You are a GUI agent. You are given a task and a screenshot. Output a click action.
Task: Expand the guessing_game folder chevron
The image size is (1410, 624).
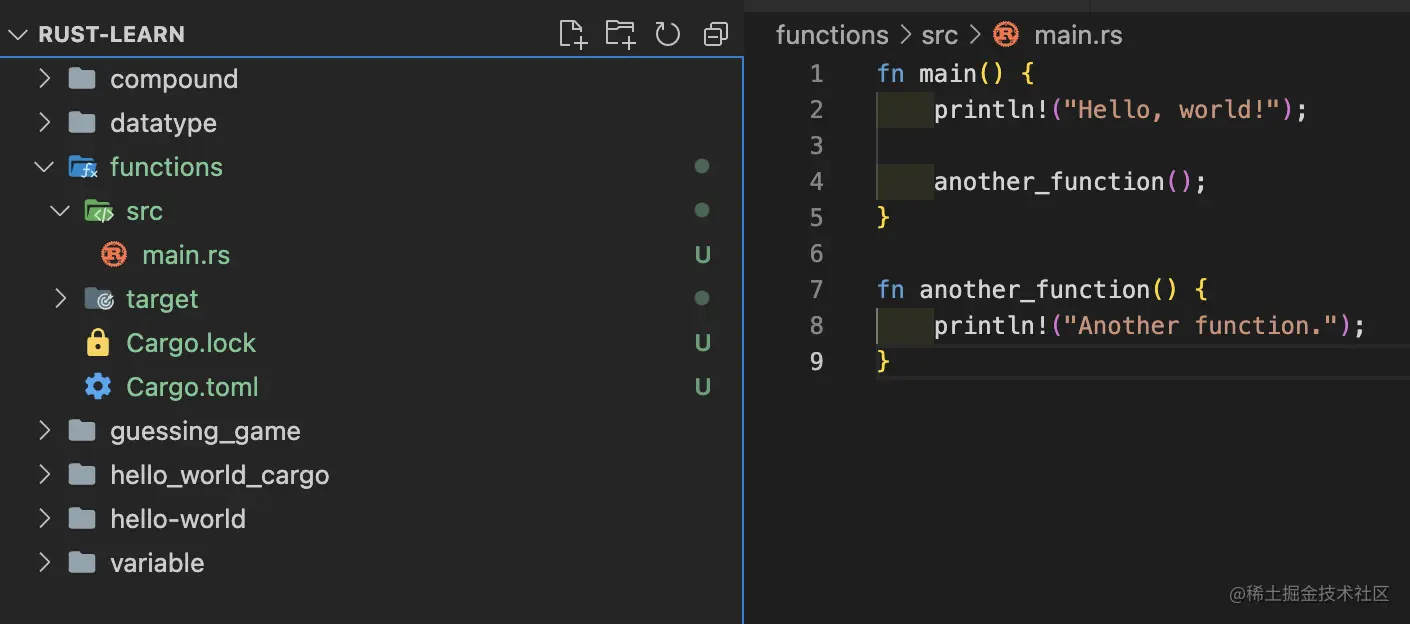(x=44, y=430)
